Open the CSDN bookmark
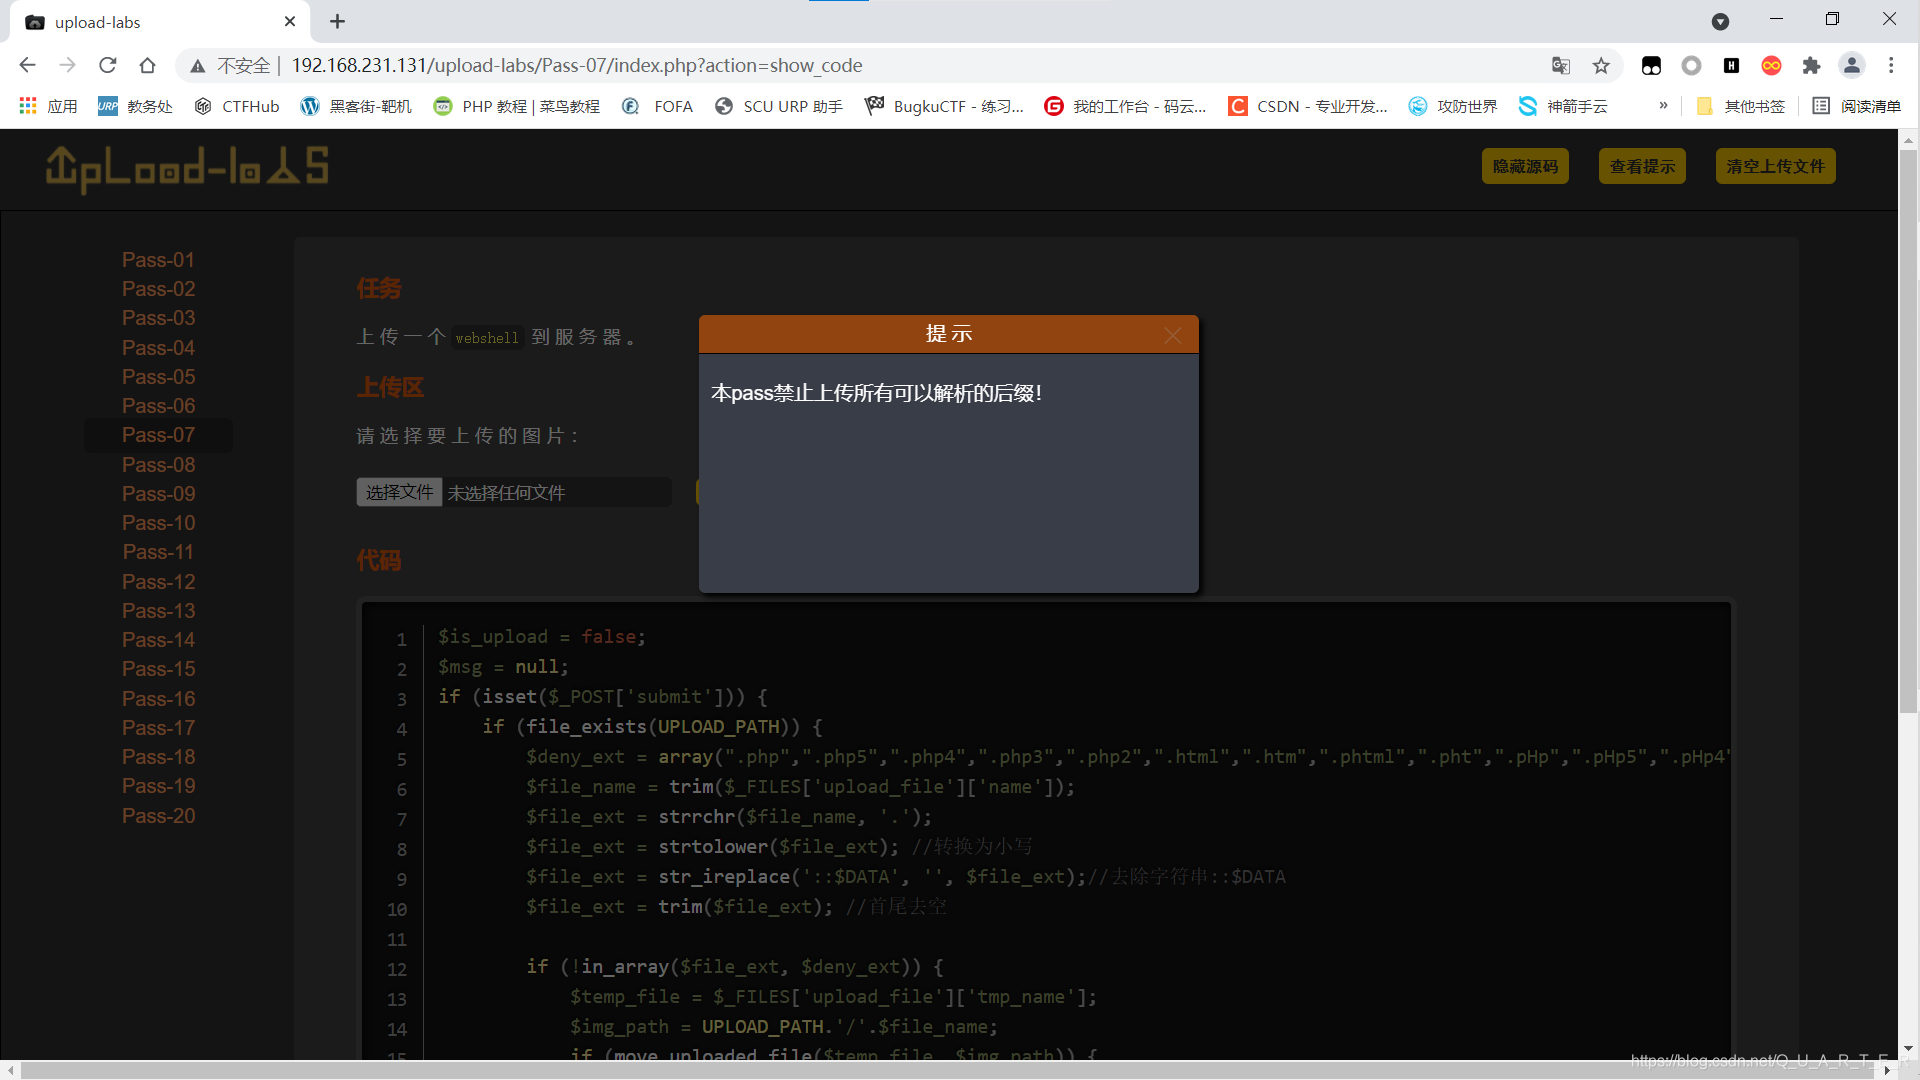1920x1080 pixels. pyautogui.click(x=1308, y=106)
